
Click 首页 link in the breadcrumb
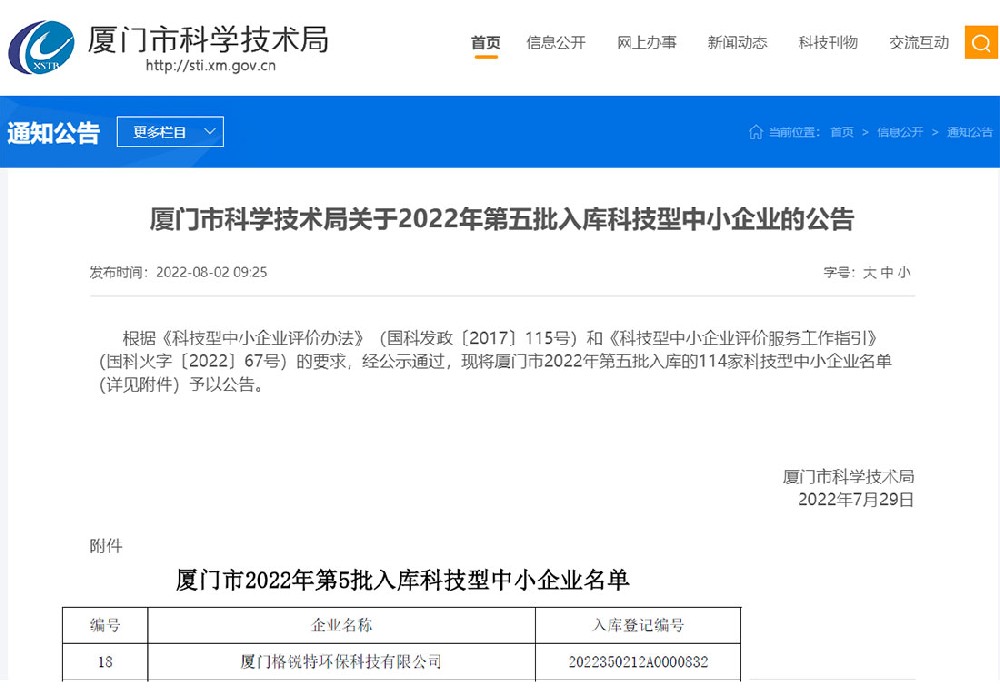(842, 132)
